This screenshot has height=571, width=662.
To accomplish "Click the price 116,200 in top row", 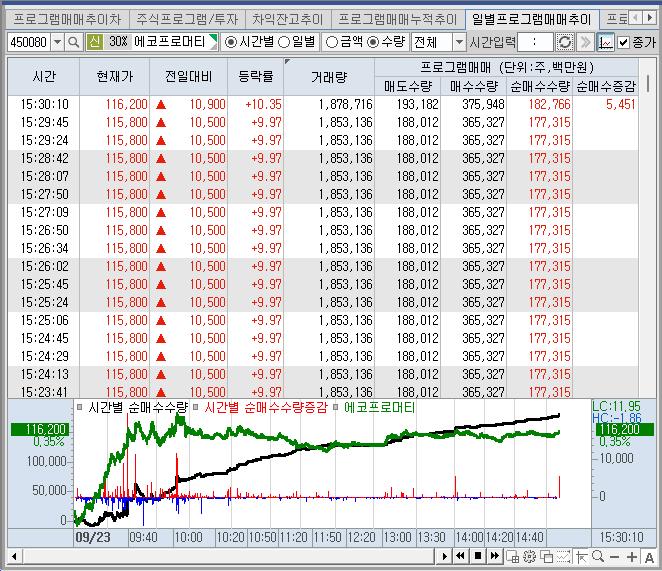I will [126, 104].
